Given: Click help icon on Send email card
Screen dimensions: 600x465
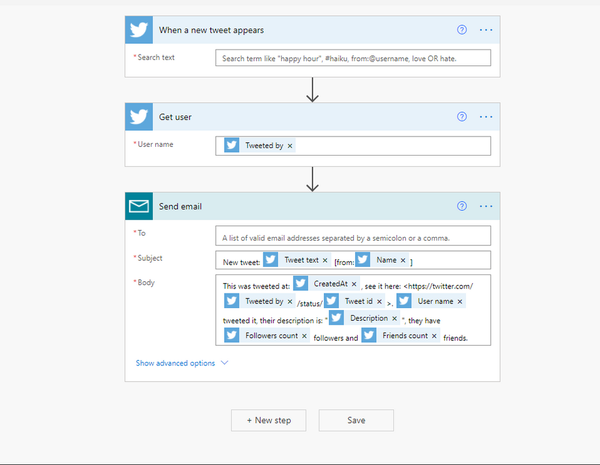Looking at the screenshot, I should tap(462, 206).
